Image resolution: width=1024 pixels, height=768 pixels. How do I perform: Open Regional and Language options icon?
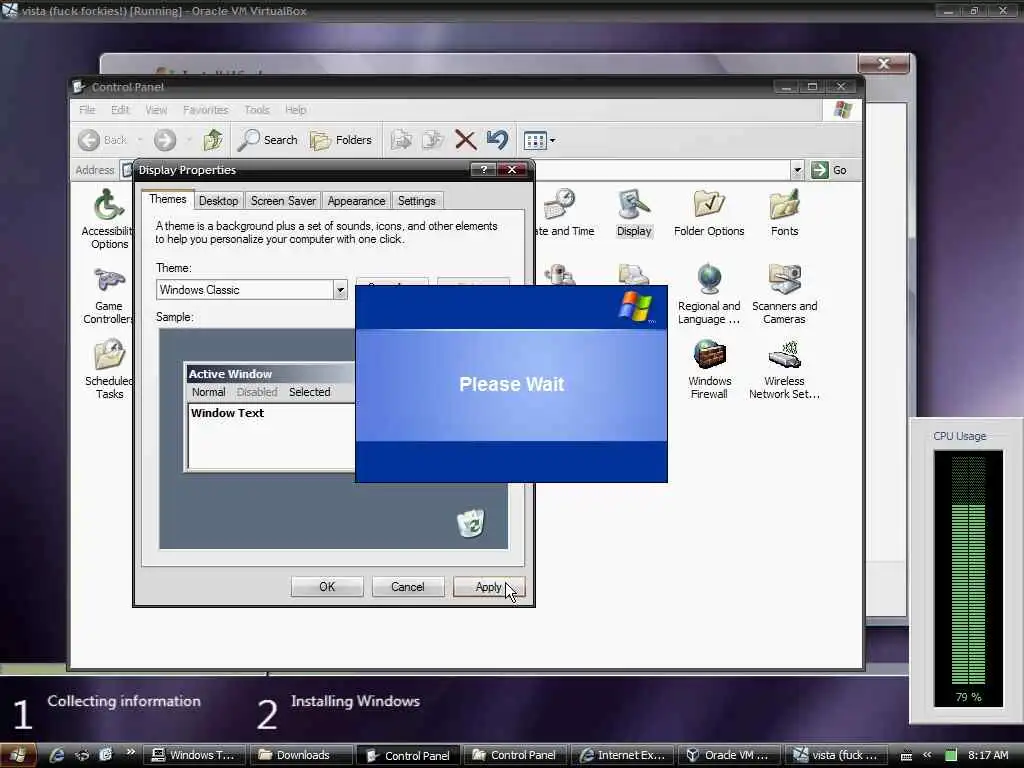coord(709,294)
